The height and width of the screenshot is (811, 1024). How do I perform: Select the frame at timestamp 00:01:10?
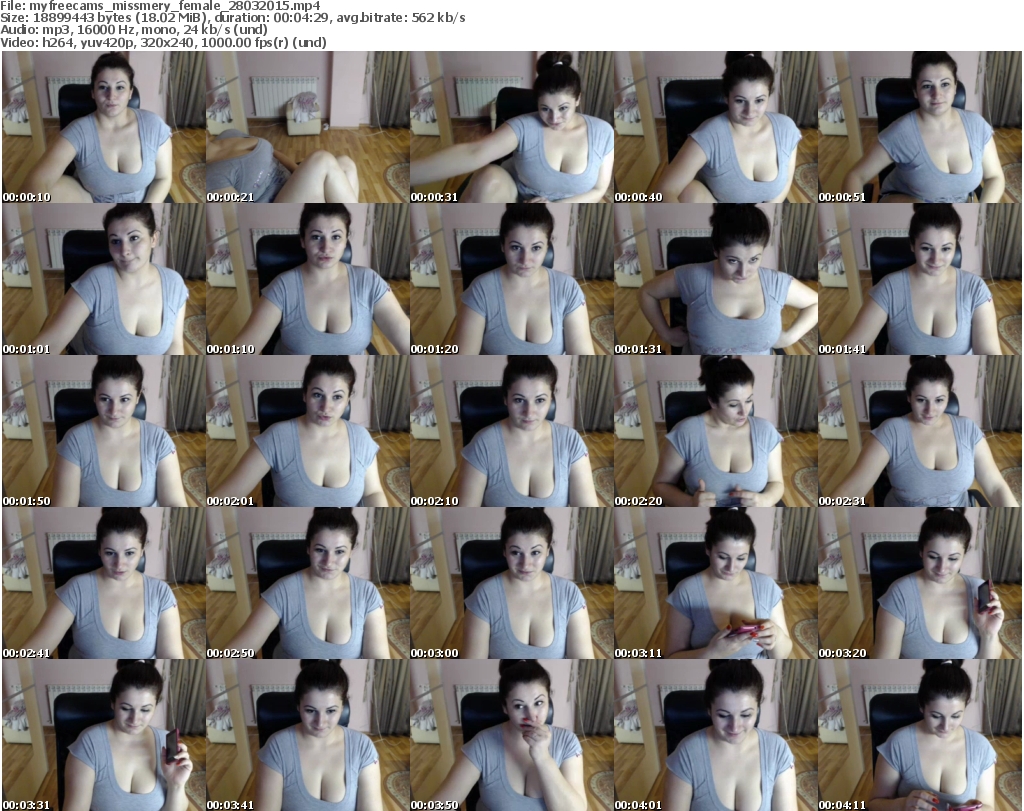(308, 279)
